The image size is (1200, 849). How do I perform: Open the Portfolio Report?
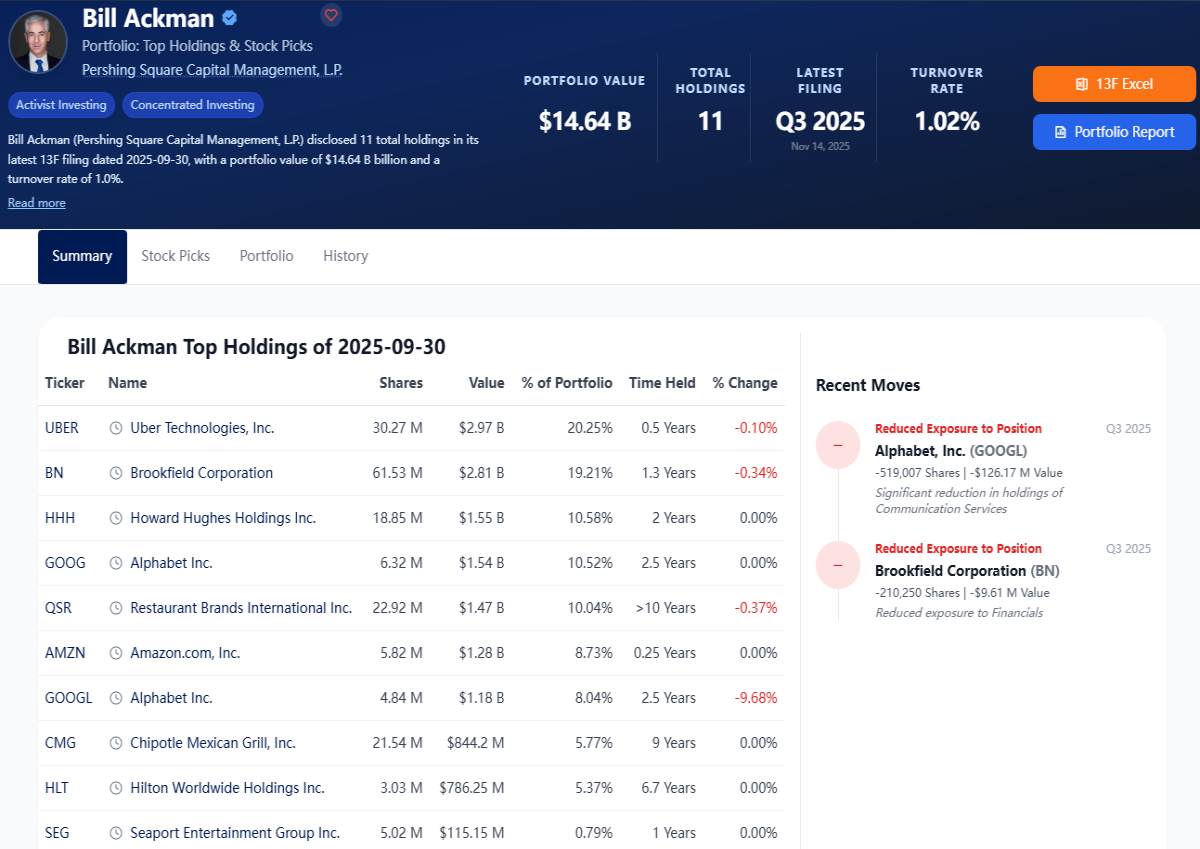click(1114, 132)
